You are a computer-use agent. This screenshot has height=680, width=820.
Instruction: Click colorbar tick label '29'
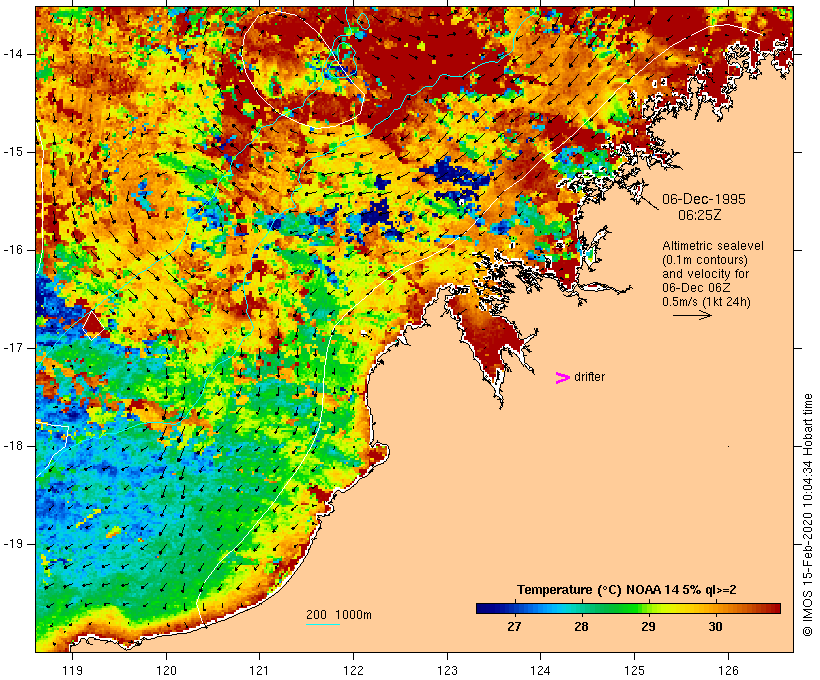coord(648,626)
